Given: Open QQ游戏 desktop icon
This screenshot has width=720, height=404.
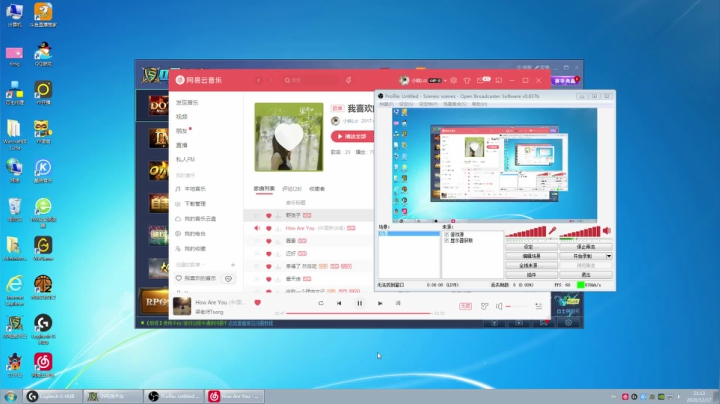Looking at the screenshot, I should pyautogui.click(x=43, y=54).
